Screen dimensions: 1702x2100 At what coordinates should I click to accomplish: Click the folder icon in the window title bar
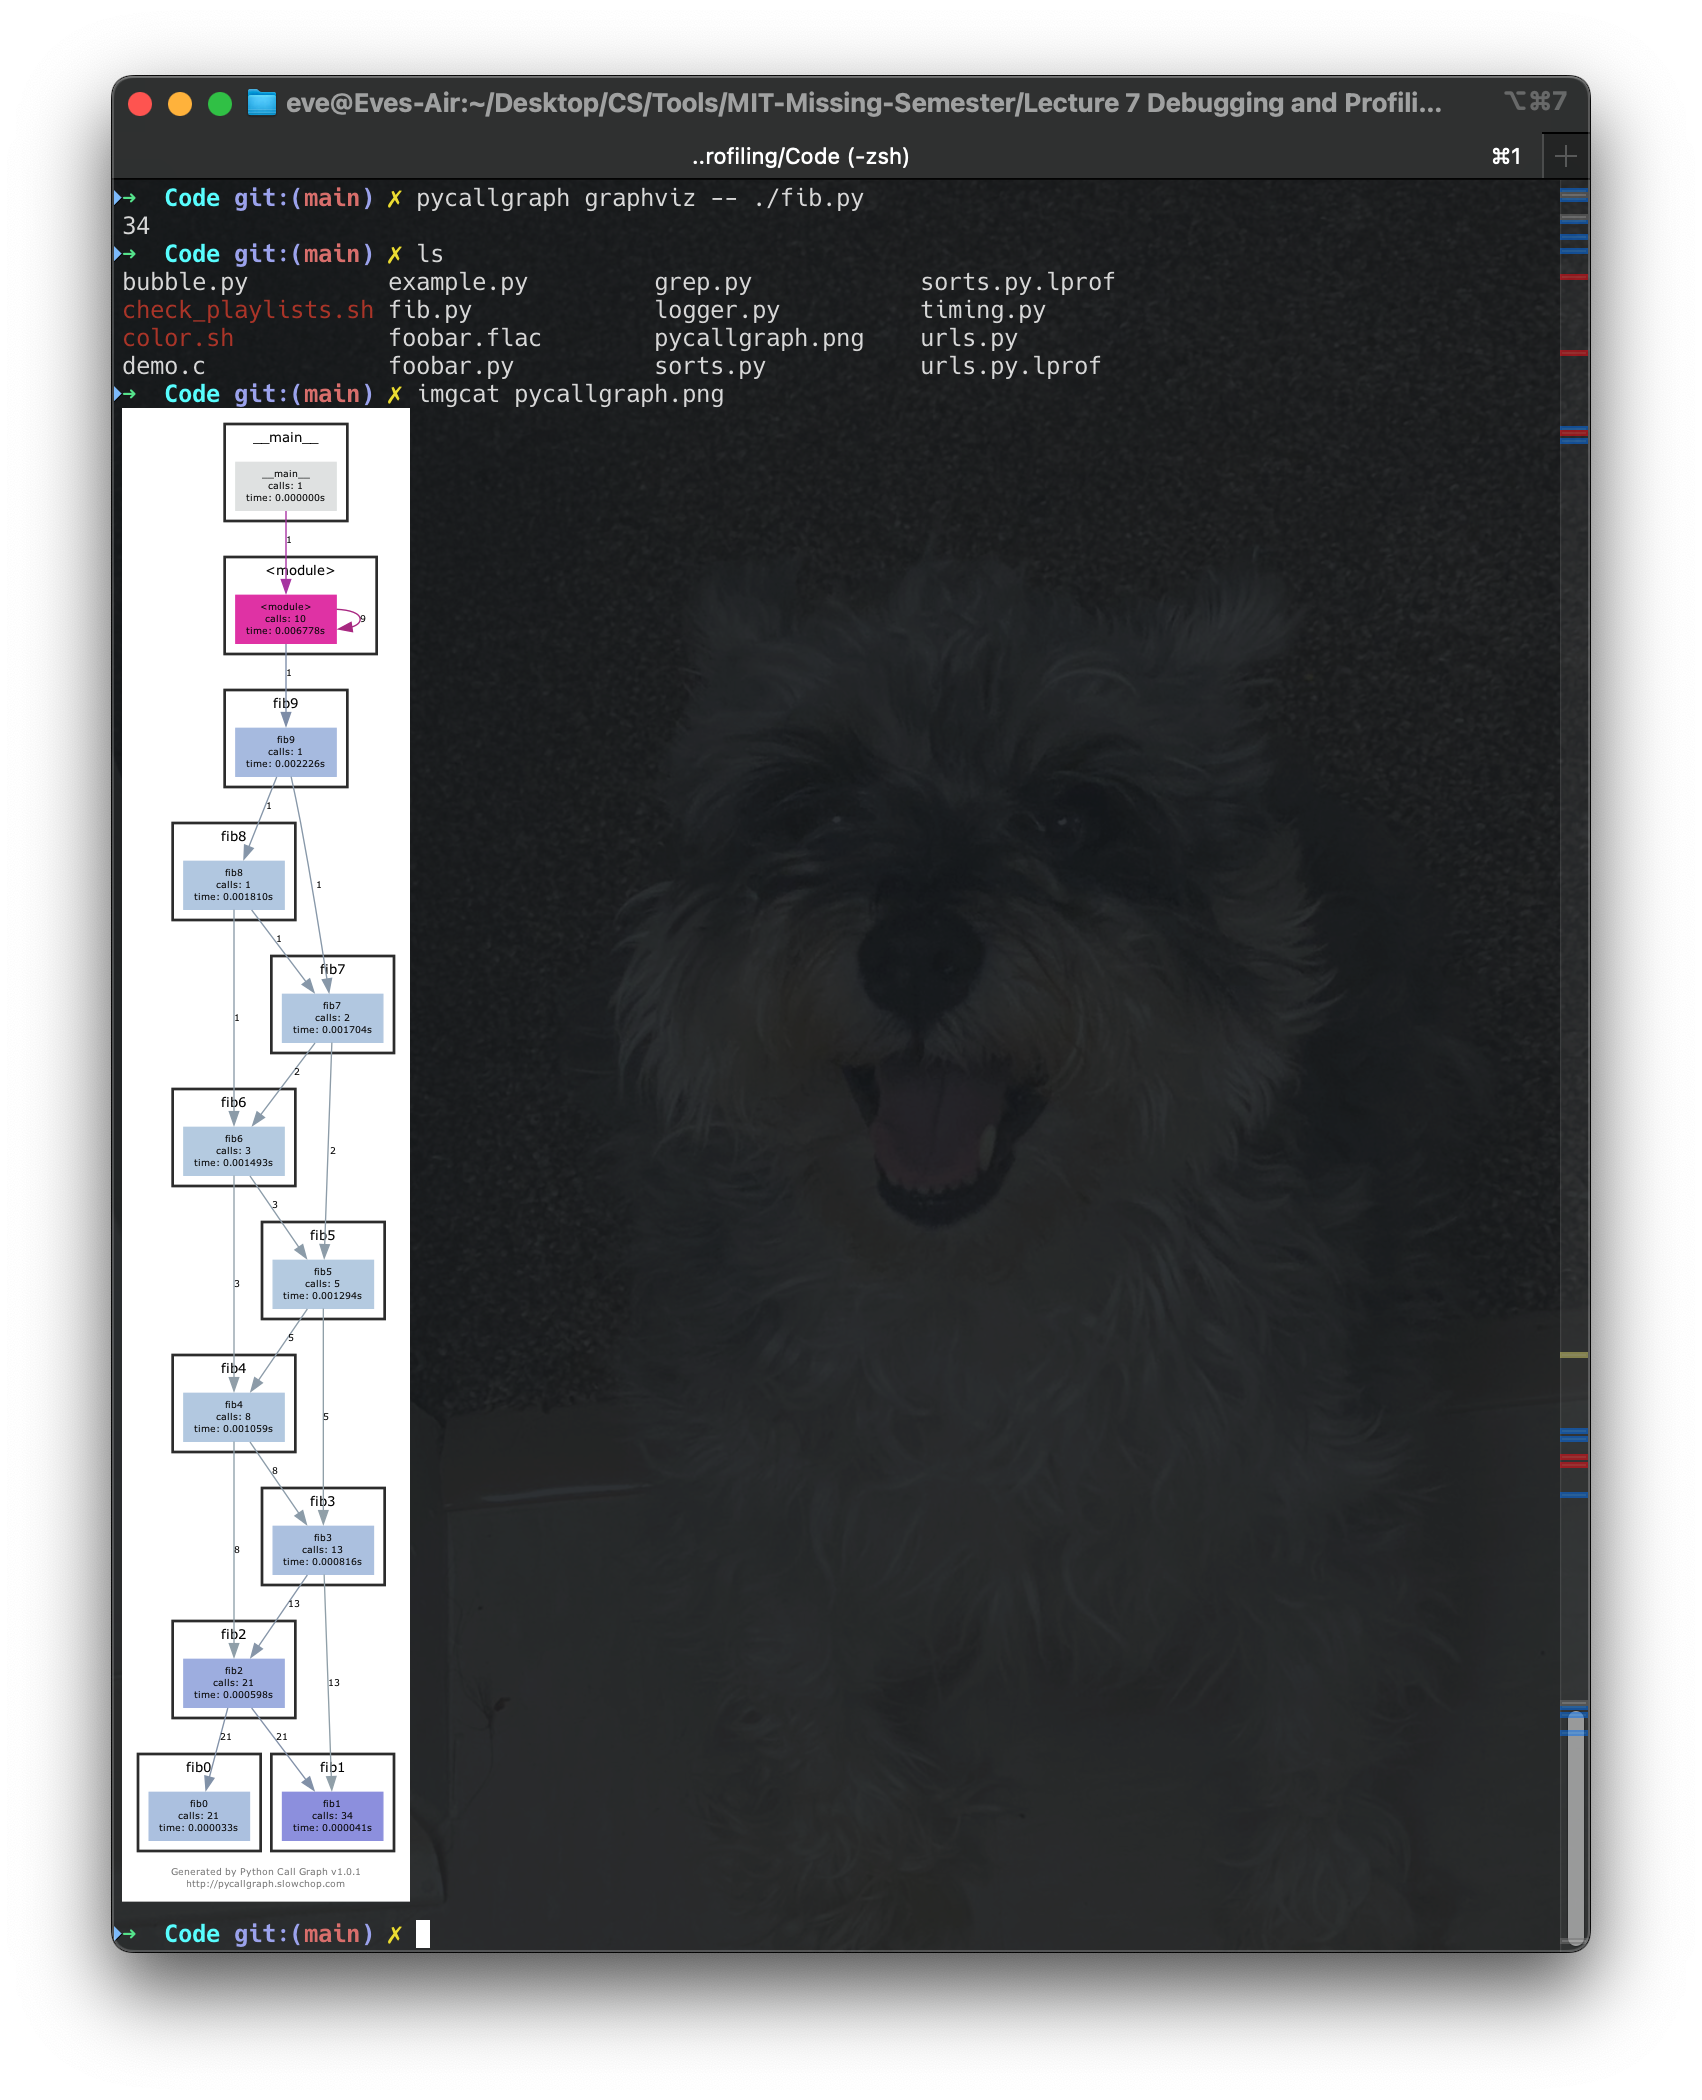[263, 101]
